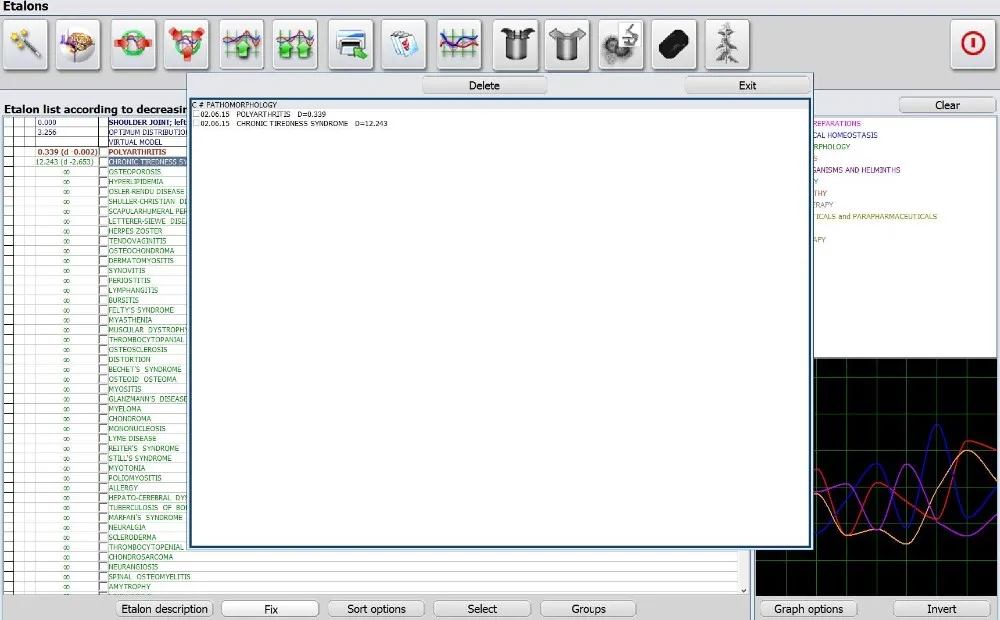Click the Clear button
The width and height of the screenshot is (1000, 620).
click(x=947, y=105)
